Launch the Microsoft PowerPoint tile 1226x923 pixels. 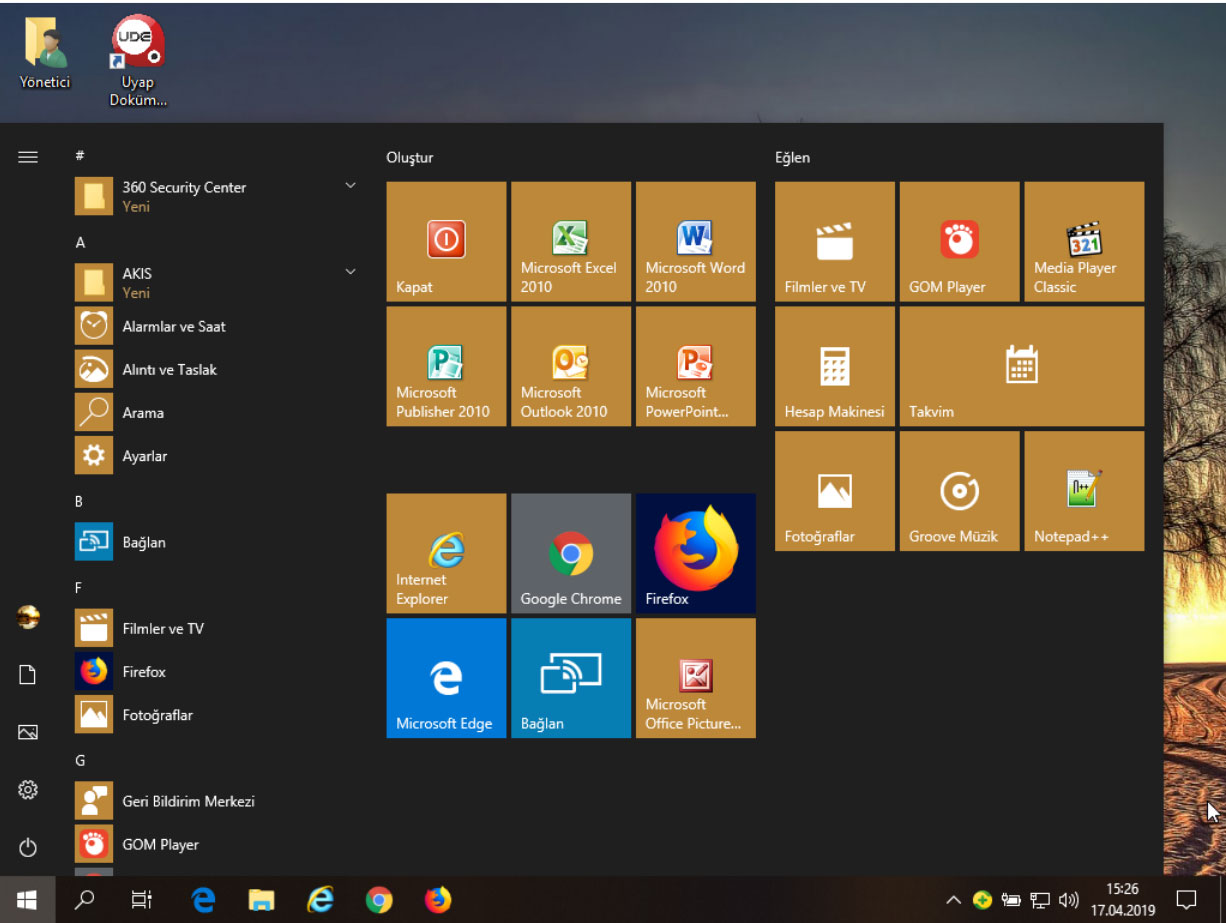[x=696, y=366]
